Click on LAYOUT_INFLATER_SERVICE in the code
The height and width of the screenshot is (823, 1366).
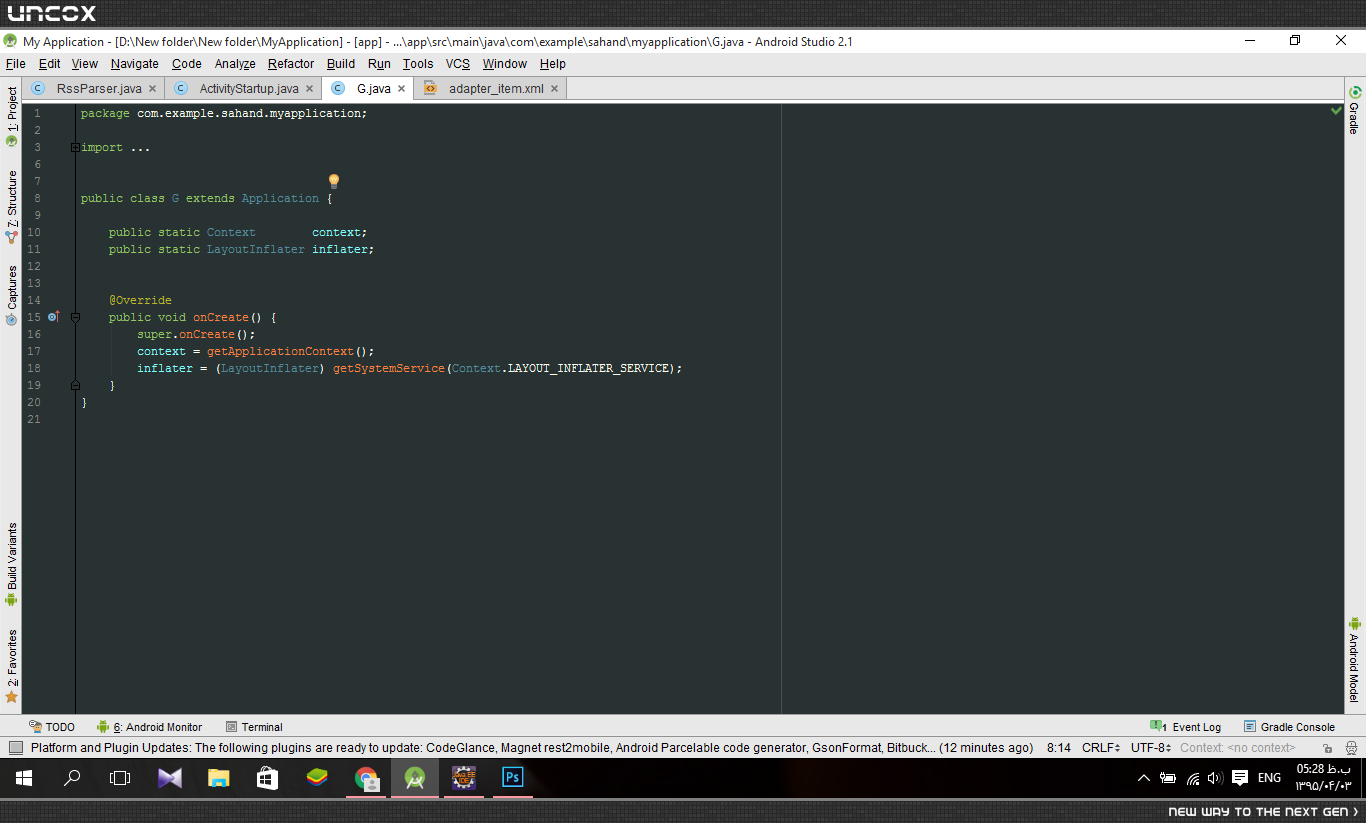(x=589, y=368)
